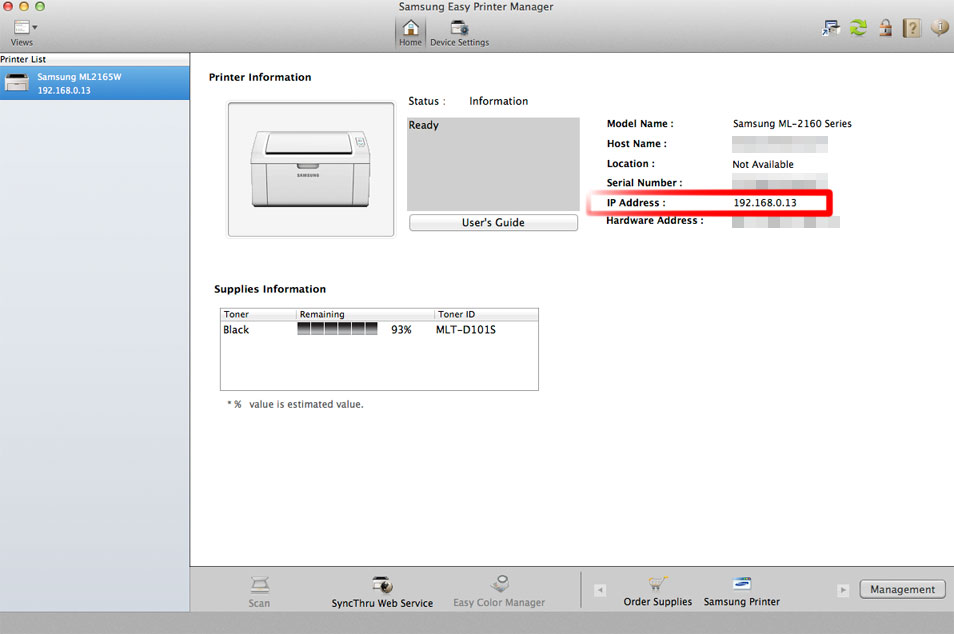Open the Samsung Printer link

tap(742, 591)
